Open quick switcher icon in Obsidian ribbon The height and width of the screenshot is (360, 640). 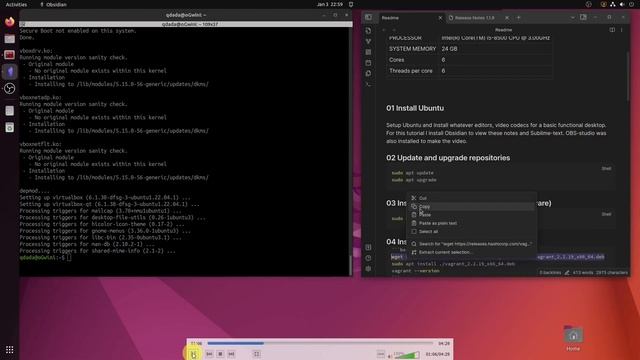point(368,31)
